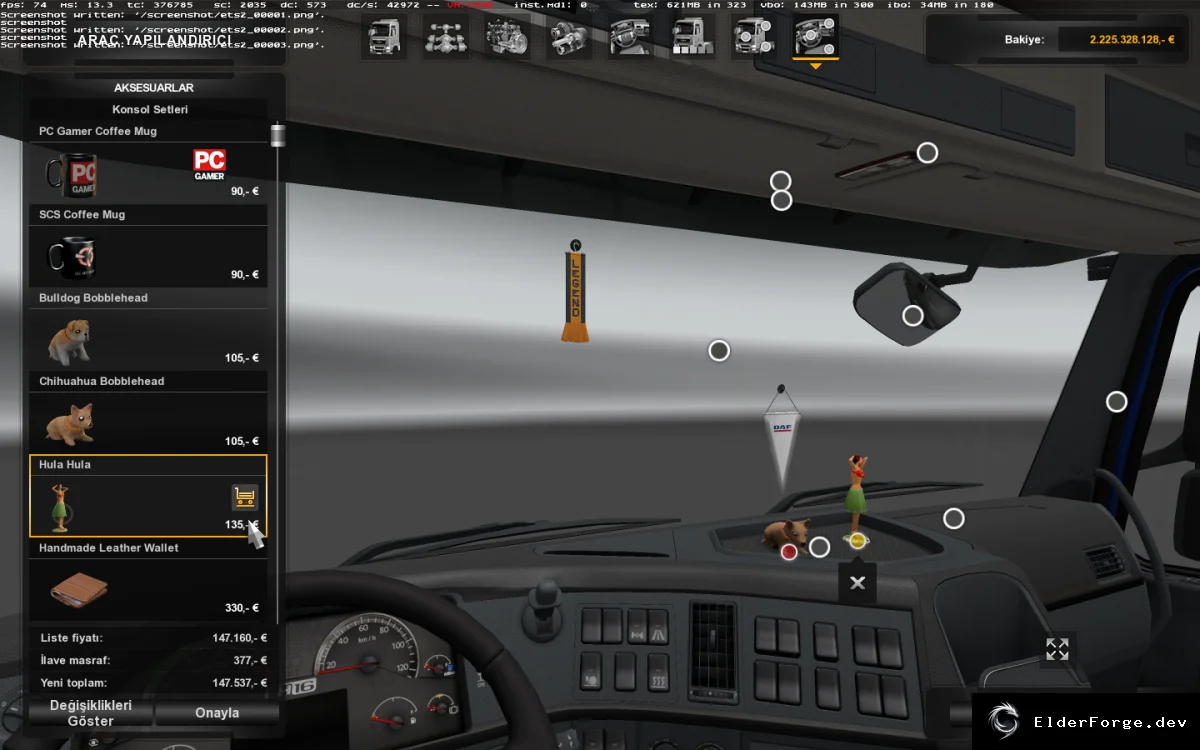Open the interior dashboard category
The height and width of the screenshot is (750, 1200).
click(x=631, y=37)
